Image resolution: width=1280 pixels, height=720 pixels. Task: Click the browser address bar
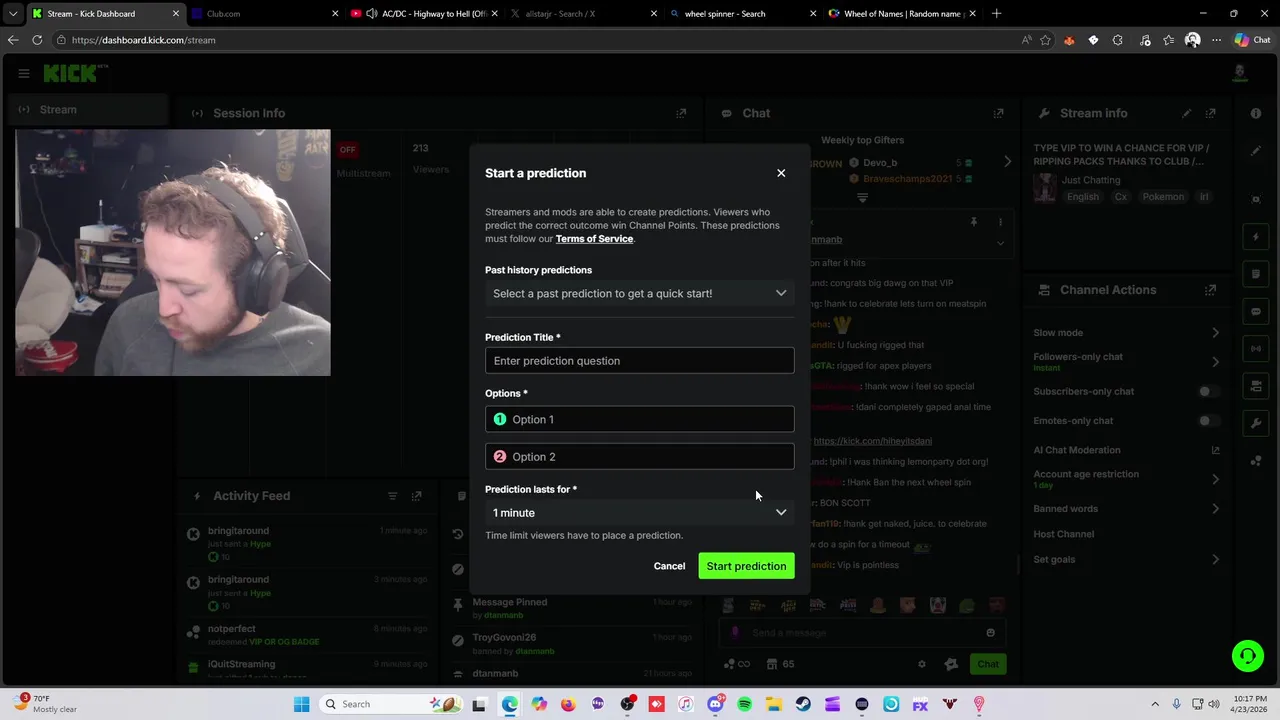(540, 40)
